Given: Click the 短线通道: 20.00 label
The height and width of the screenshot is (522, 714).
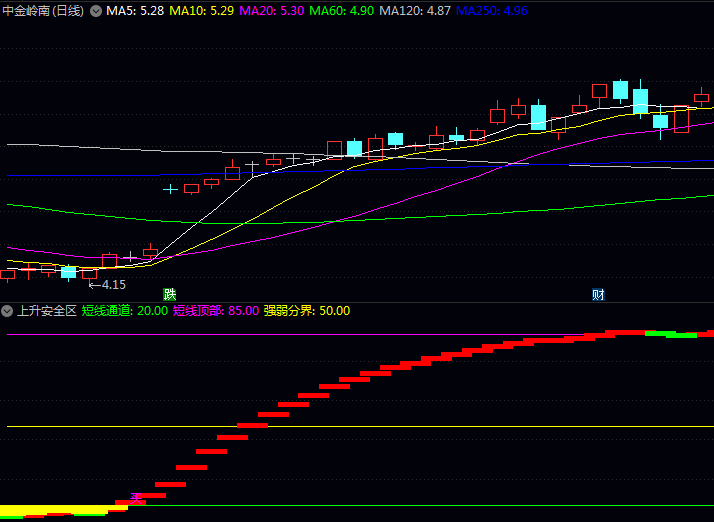Looking at the screenshot, I should tap(125, 311).
